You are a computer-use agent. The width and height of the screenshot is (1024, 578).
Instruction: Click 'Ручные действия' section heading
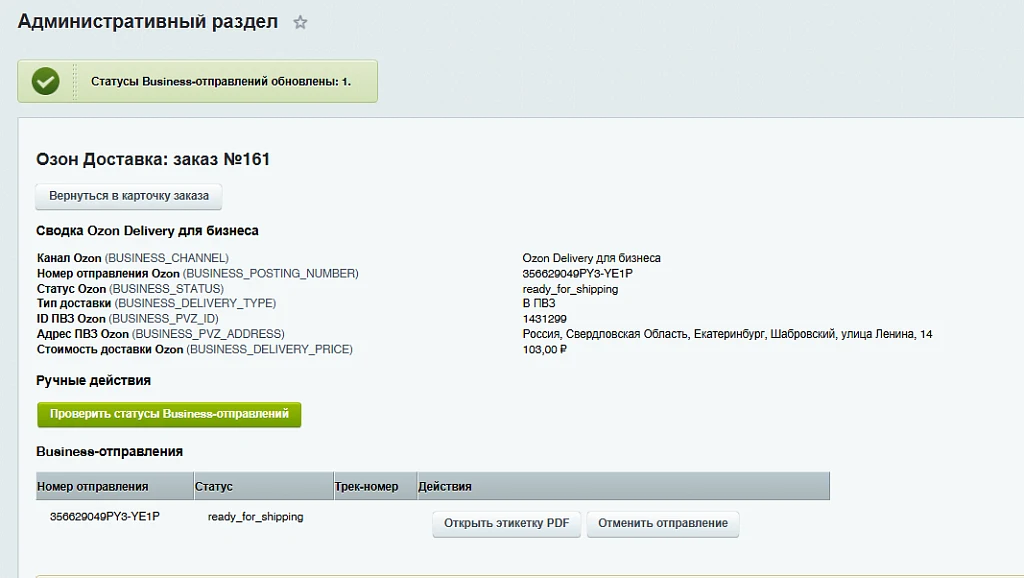pos(93,380)
